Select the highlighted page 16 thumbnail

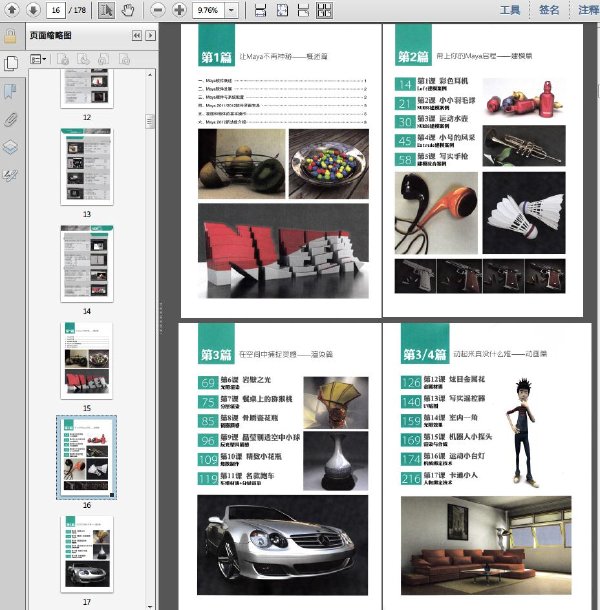(86, 457)
